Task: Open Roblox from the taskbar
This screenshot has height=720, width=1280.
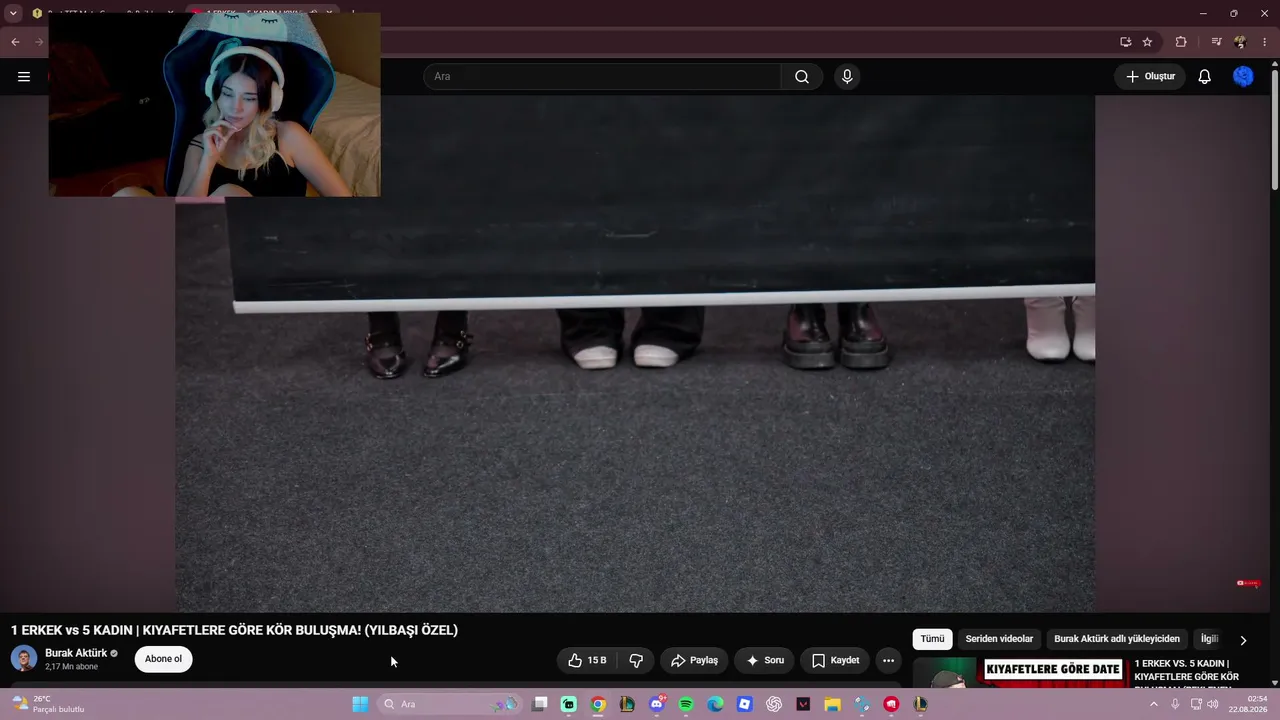Action: pos(744,704)
